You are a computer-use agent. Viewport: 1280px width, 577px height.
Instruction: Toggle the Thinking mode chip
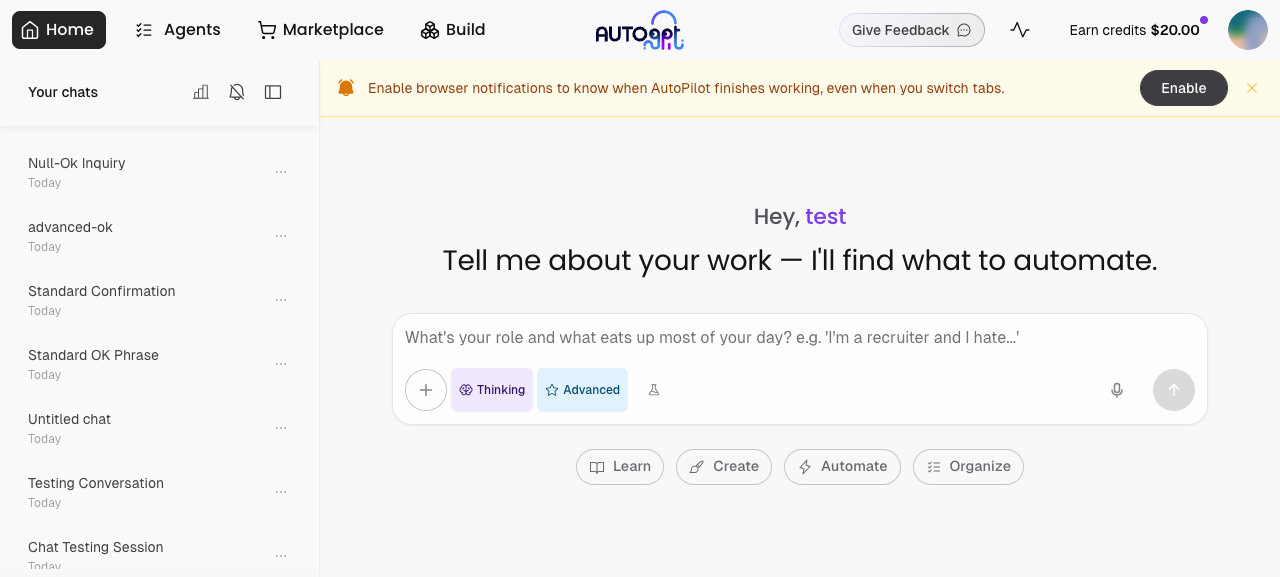click(492, 390)
